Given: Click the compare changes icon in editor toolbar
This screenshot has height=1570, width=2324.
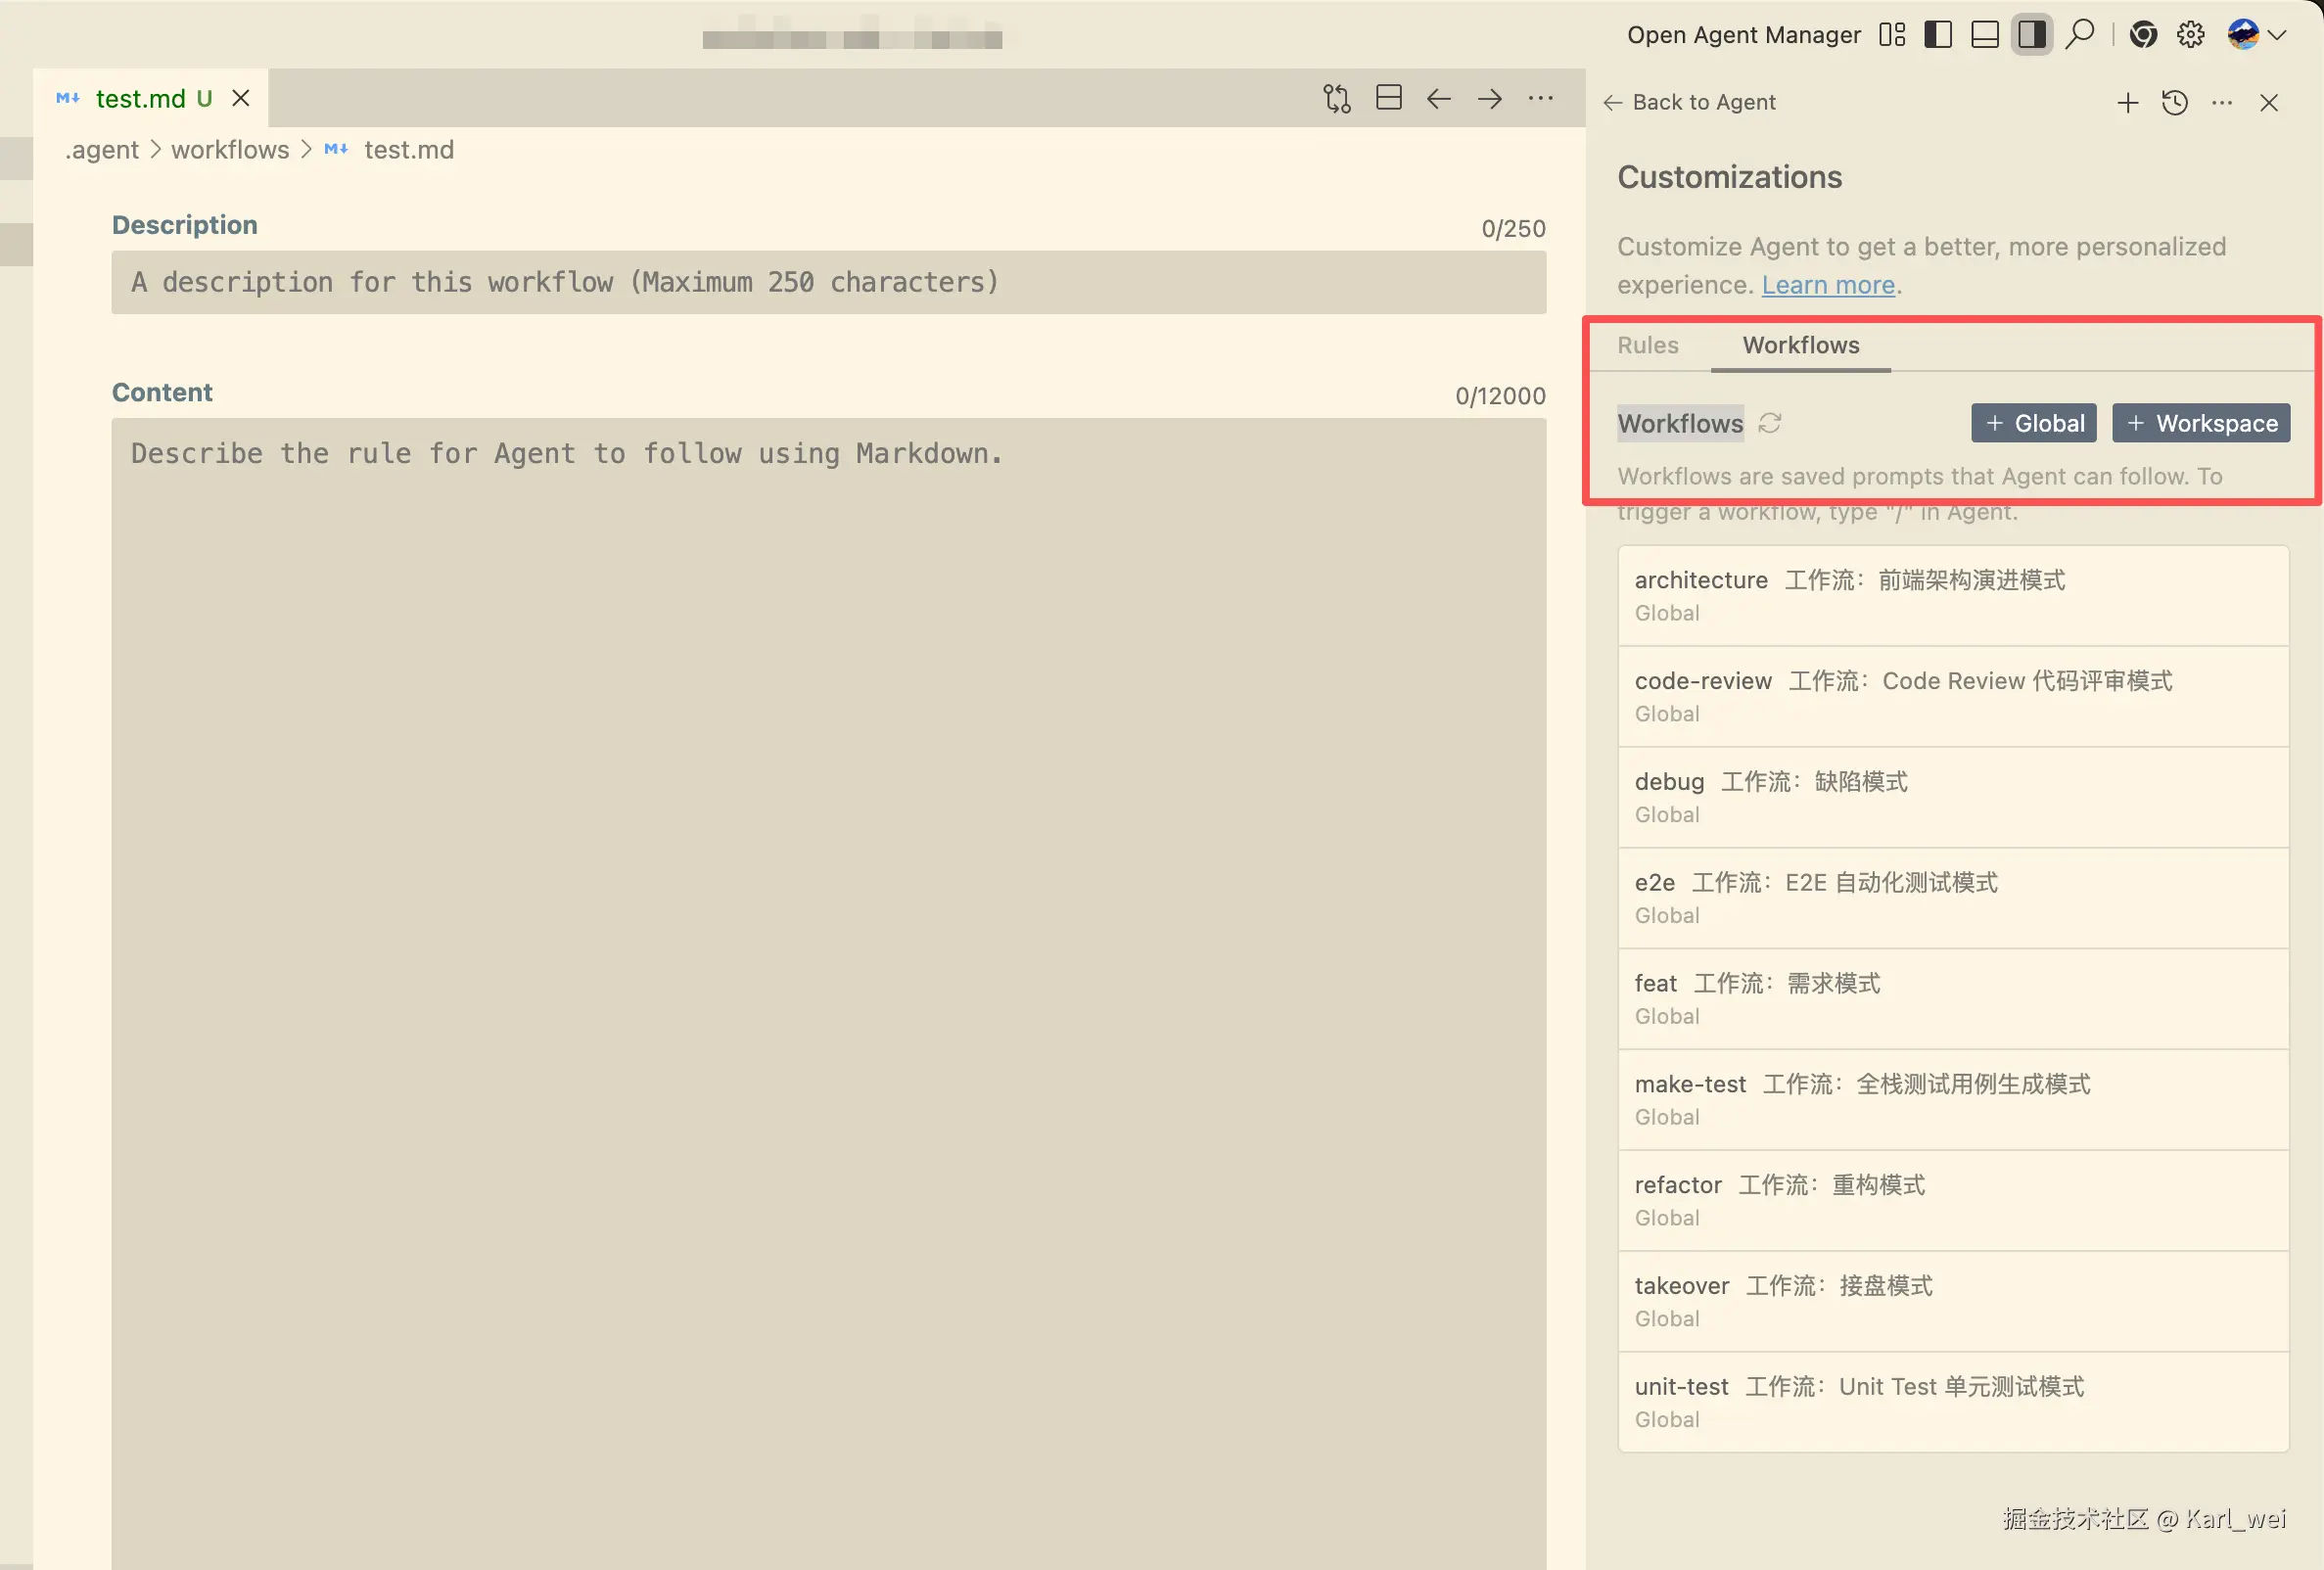Looking at the screenshot, I should point(1336,98).
